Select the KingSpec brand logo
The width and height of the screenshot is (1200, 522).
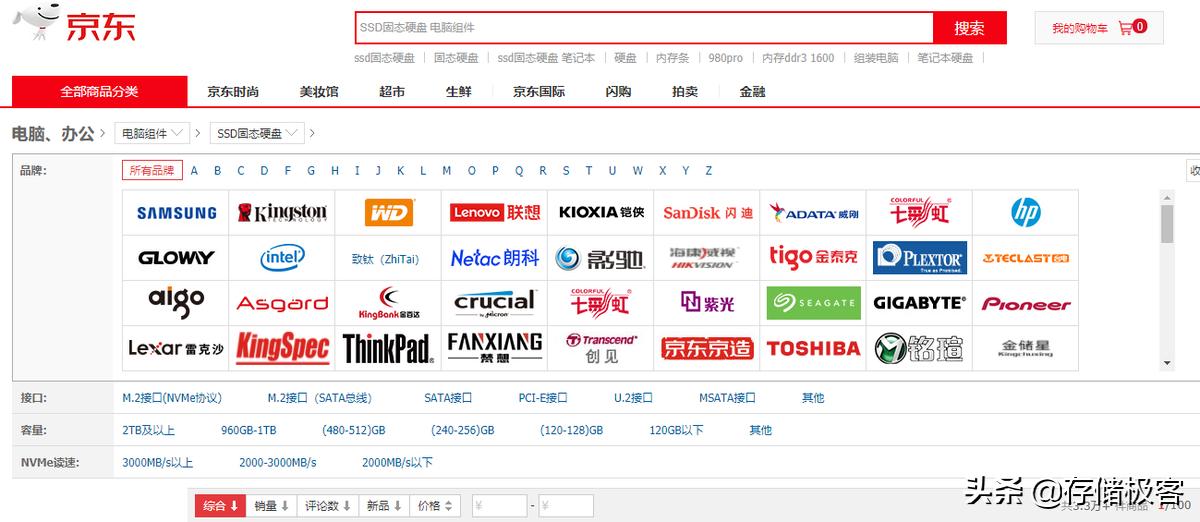click(282, 348)
